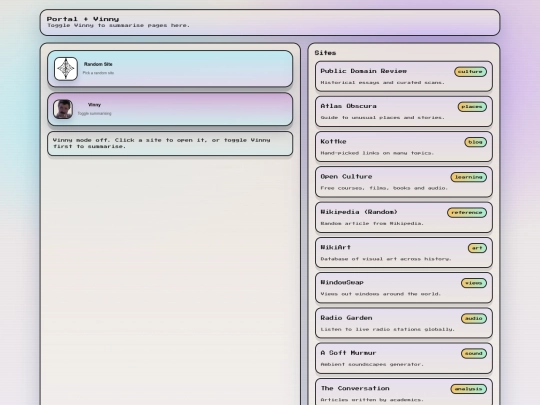Viewport: 540px width, 405px height.
Task: Click 'Views out windows around the world.' text
Action: tap(381, 294)
